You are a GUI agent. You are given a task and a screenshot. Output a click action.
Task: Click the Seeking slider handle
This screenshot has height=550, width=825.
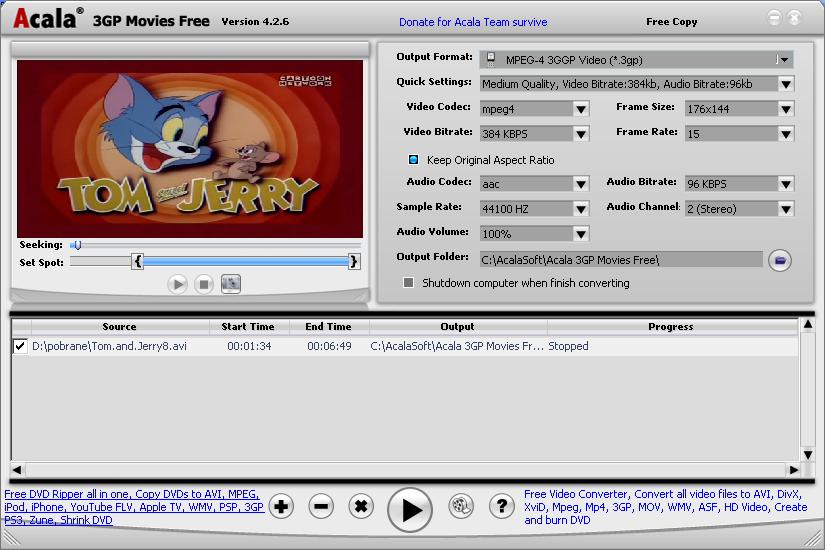click(x=77, y=245)
